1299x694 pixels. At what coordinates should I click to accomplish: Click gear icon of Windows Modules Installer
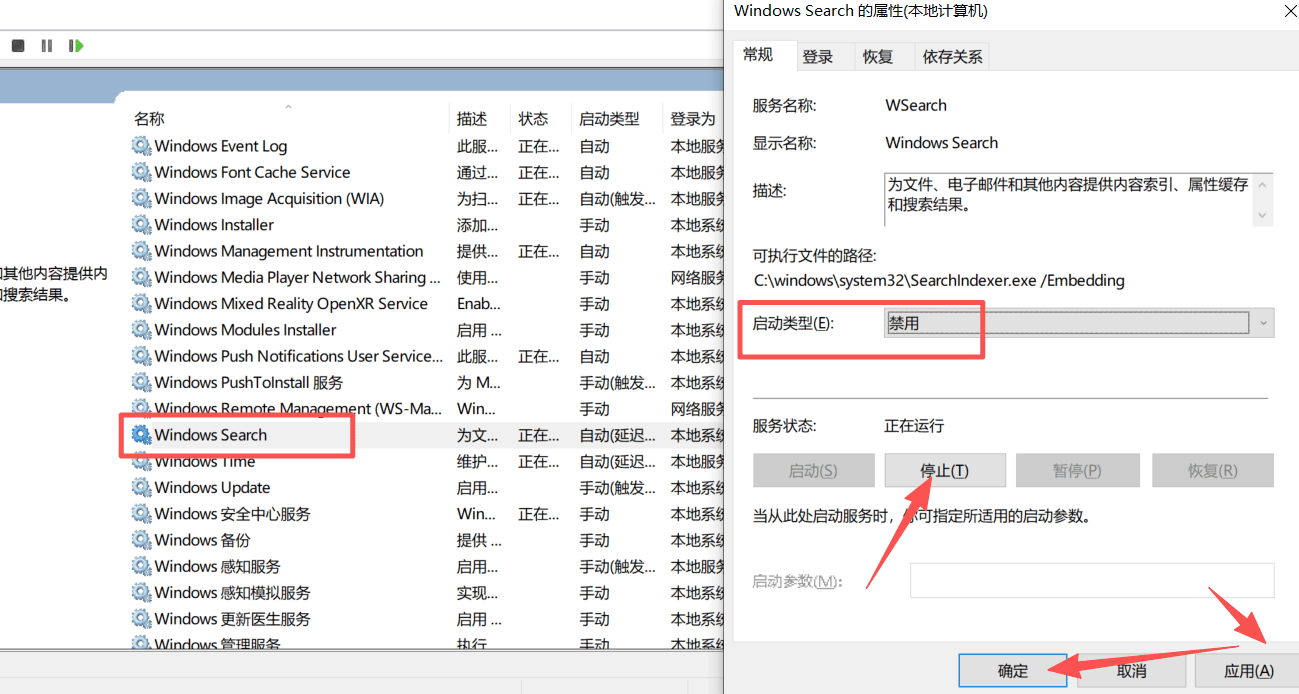(x=141, y=330)
